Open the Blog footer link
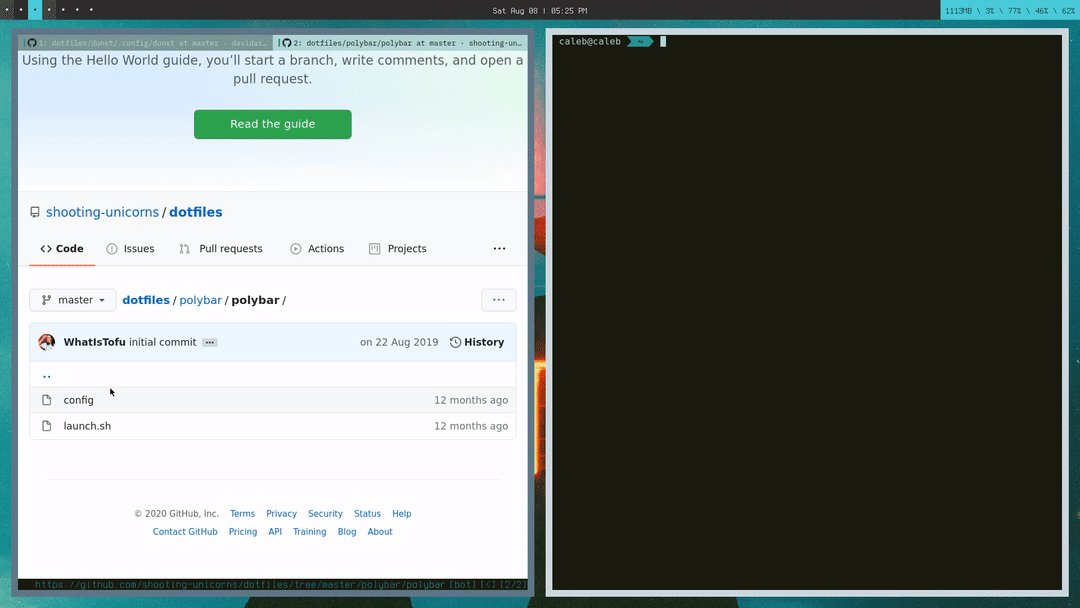 click(347, 532)
